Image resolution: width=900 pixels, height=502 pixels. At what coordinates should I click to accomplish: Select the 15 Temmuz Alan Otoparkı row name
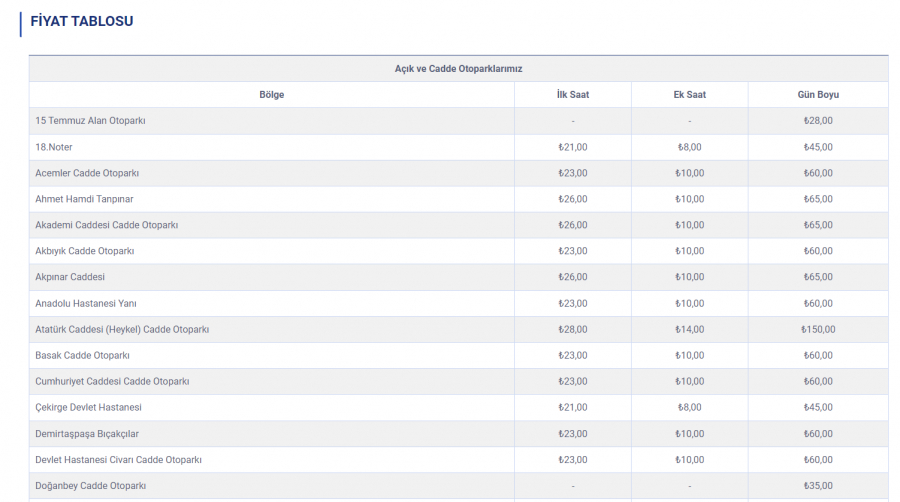point(90,121)
